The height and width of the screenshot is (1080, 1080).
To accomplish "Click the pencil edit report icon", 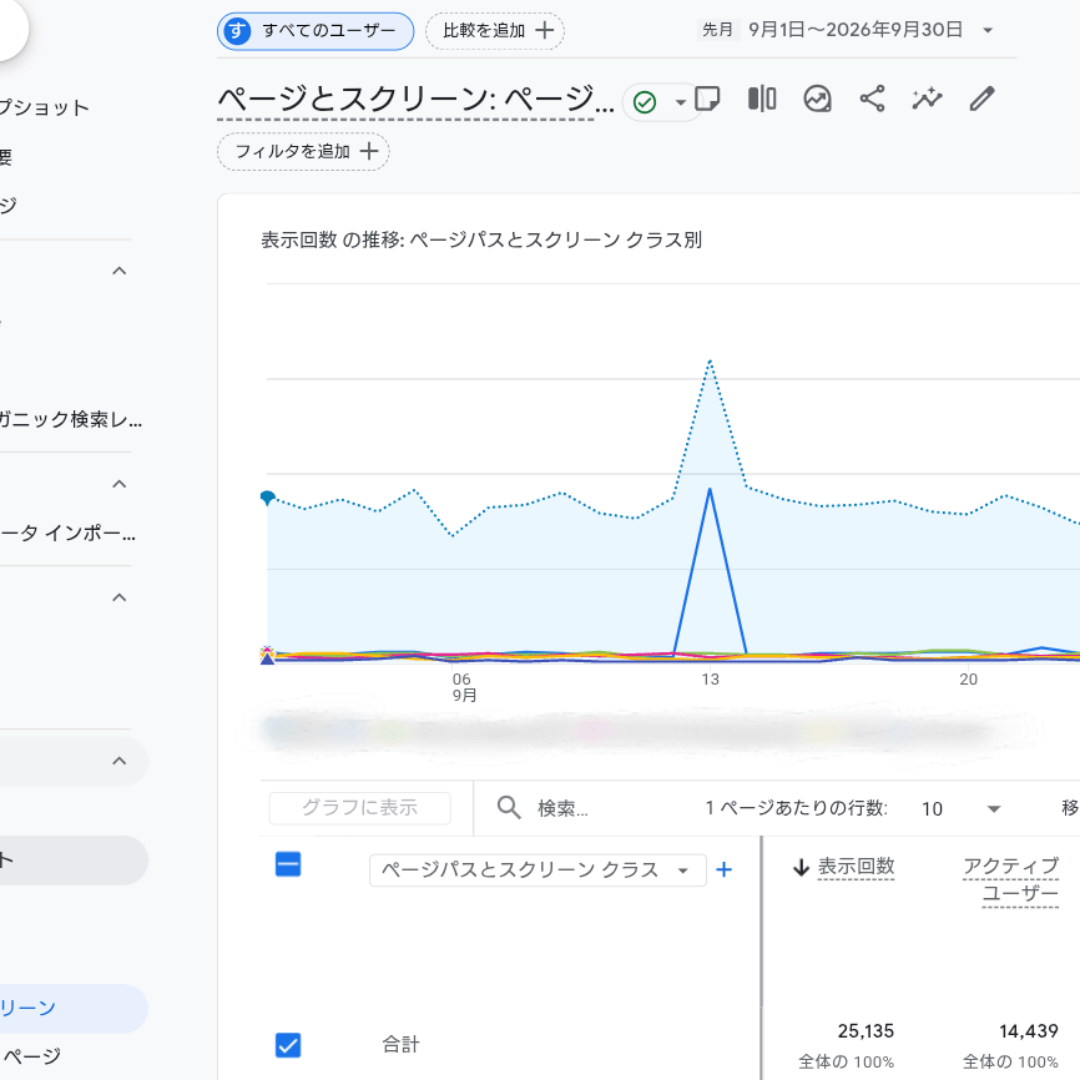I will [x=982, y=98].
